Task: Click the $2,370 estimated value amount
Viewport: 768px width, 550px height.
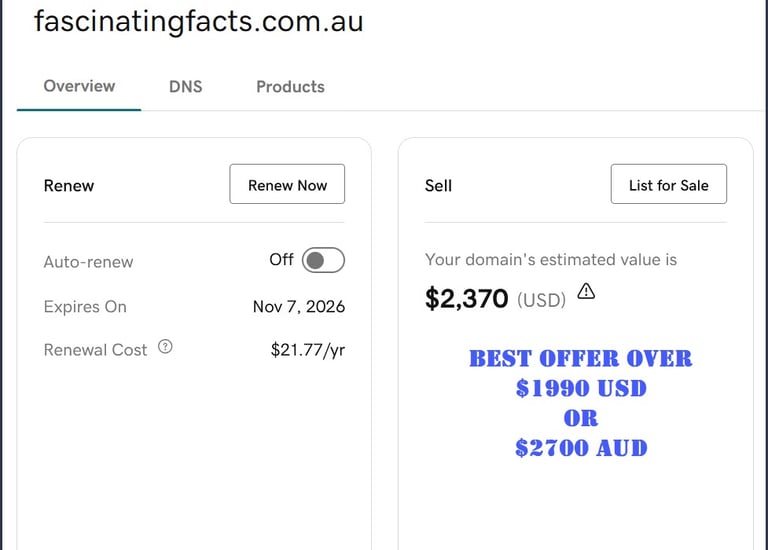Action: click(x=466, y=299)
